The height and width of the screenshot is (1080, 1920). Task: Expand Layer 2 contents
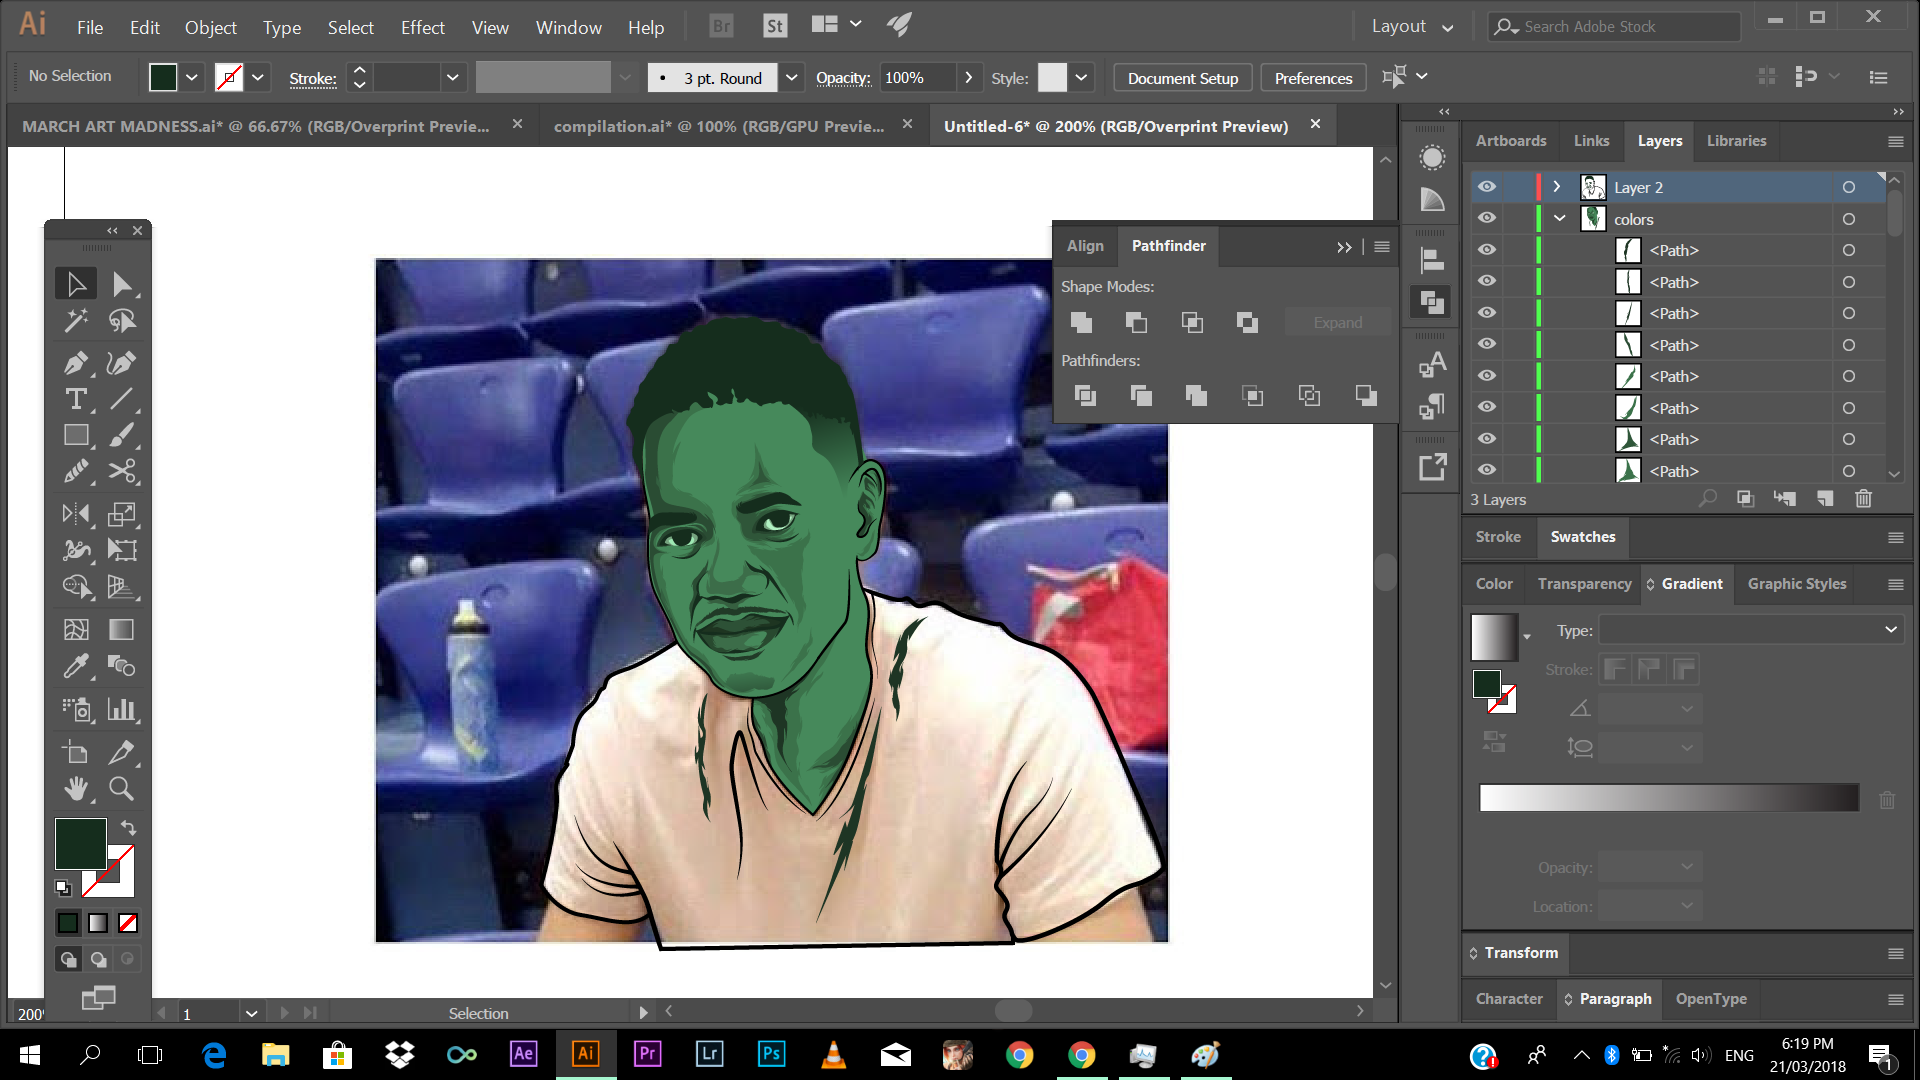pos(1556,187)
